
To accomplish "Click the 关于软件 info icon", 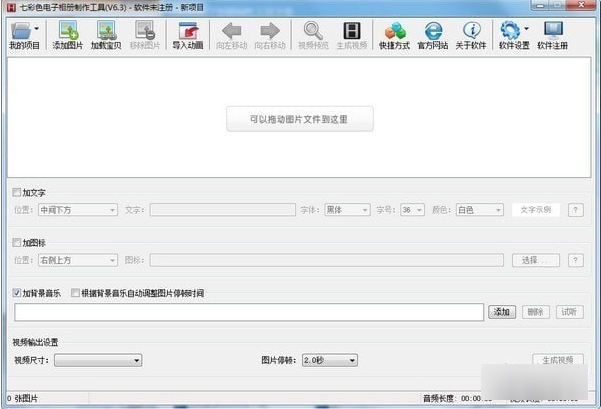I will 470,35.
